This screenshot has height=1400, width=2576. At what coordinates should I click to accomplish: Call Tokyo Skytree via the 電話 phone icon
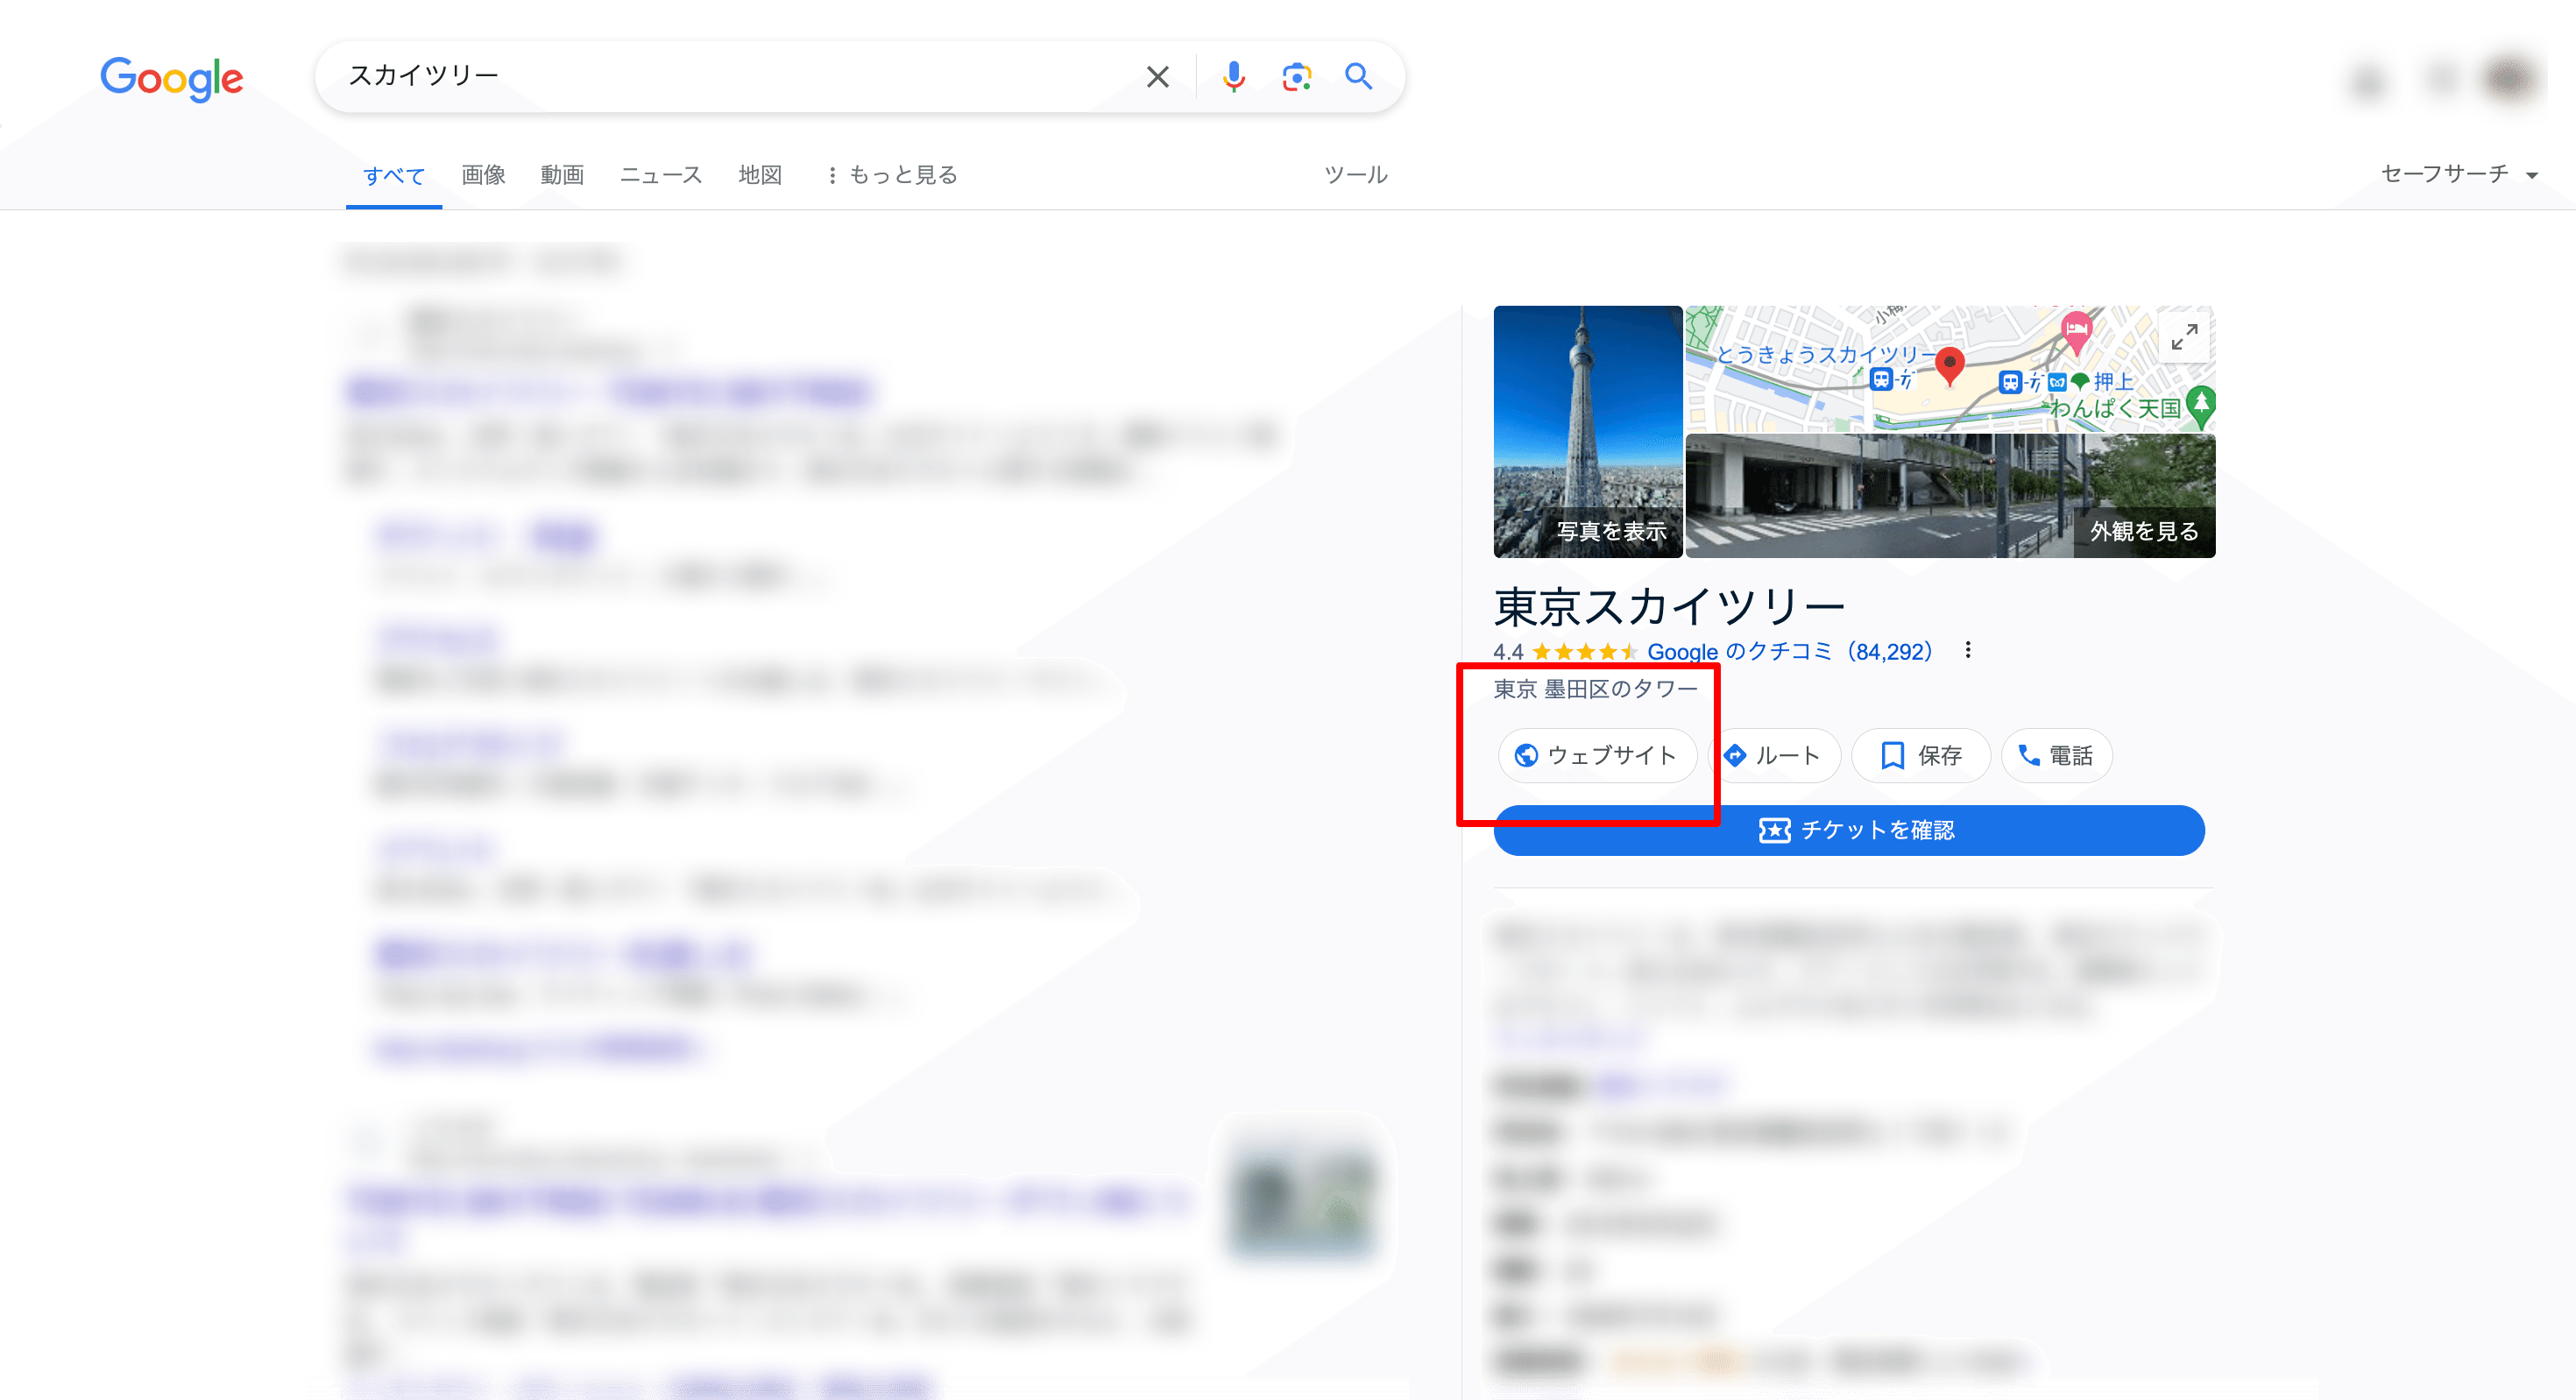pyautogui.click(x=2031, y=756)
